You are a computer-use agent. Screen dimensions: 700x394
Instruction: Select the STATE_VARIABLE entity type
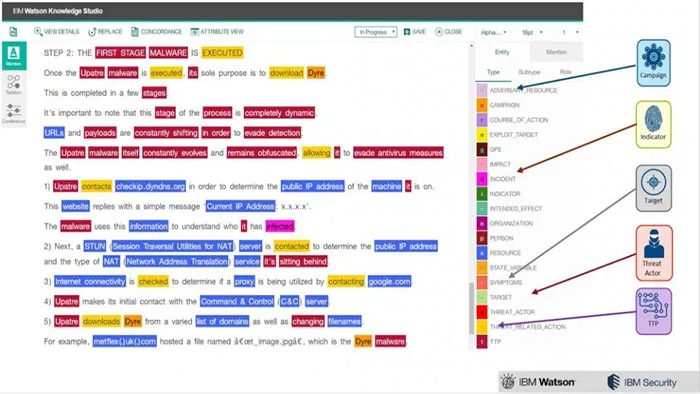513,267
